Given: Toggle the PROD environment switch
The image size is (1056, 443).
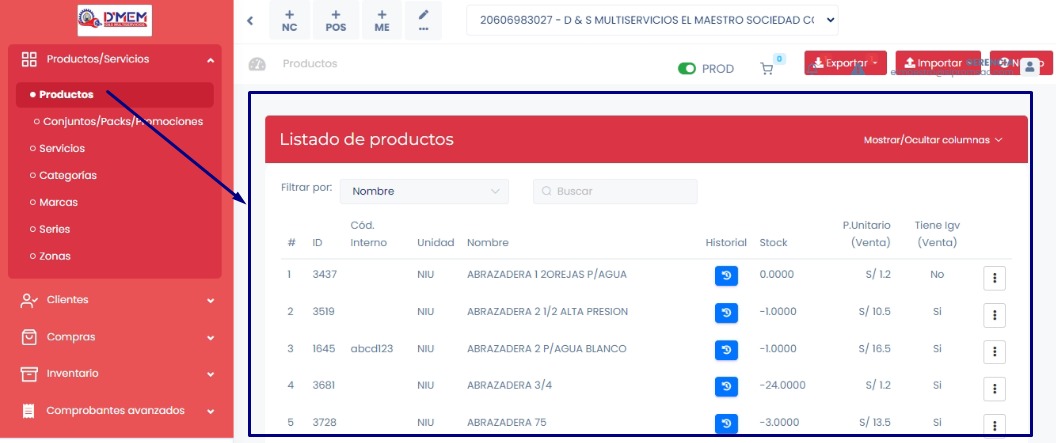Looking at the screenshot, I should [687, 69].
